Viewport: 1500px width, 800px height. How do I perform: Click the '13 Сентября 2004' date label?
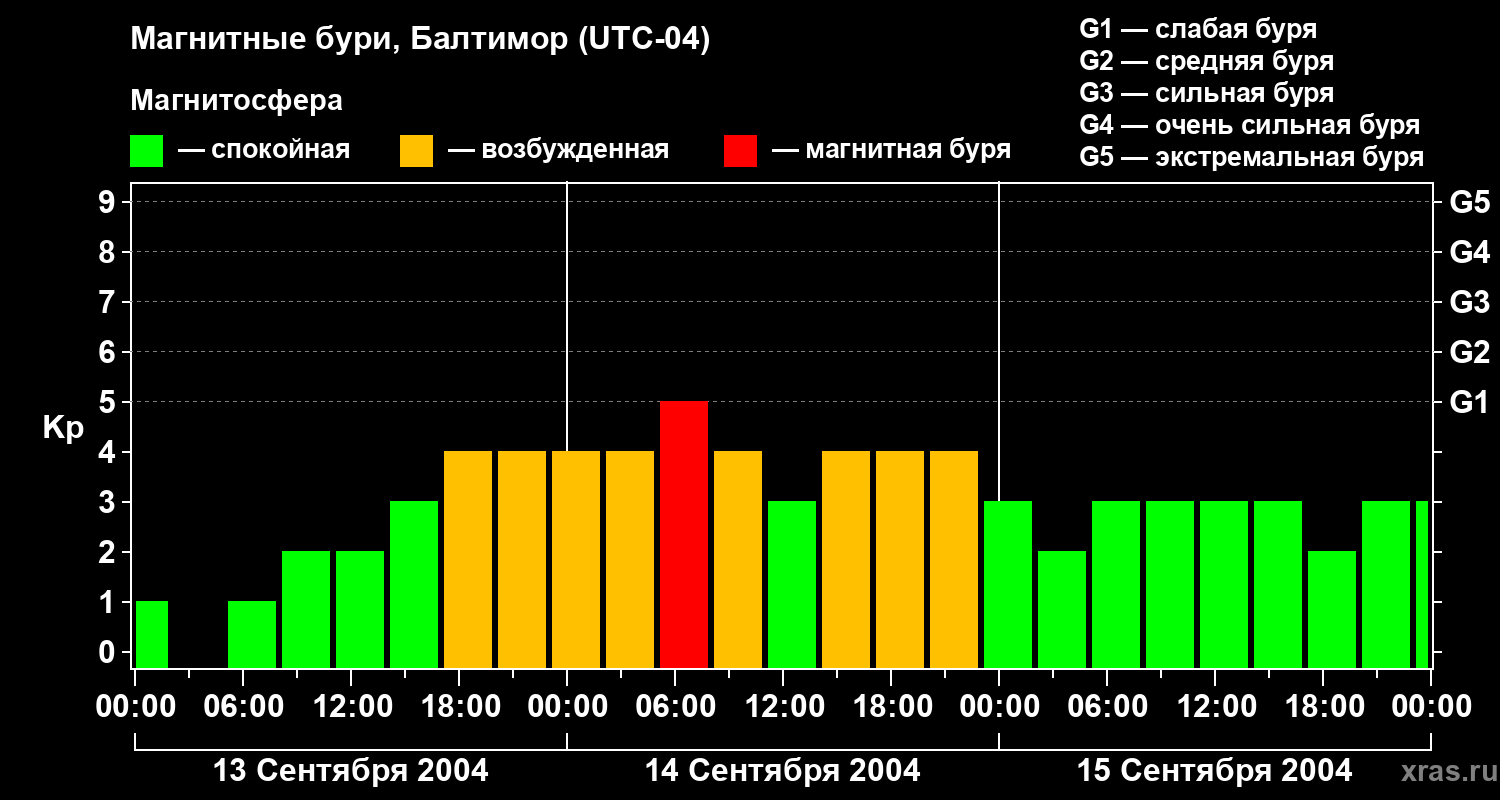tap(351, 771)
